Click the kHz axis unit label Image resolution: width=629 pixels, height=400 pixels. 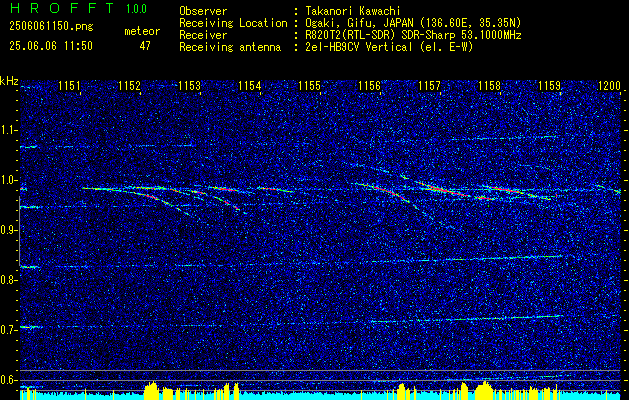pyautogui.click(x=9, y=81)
